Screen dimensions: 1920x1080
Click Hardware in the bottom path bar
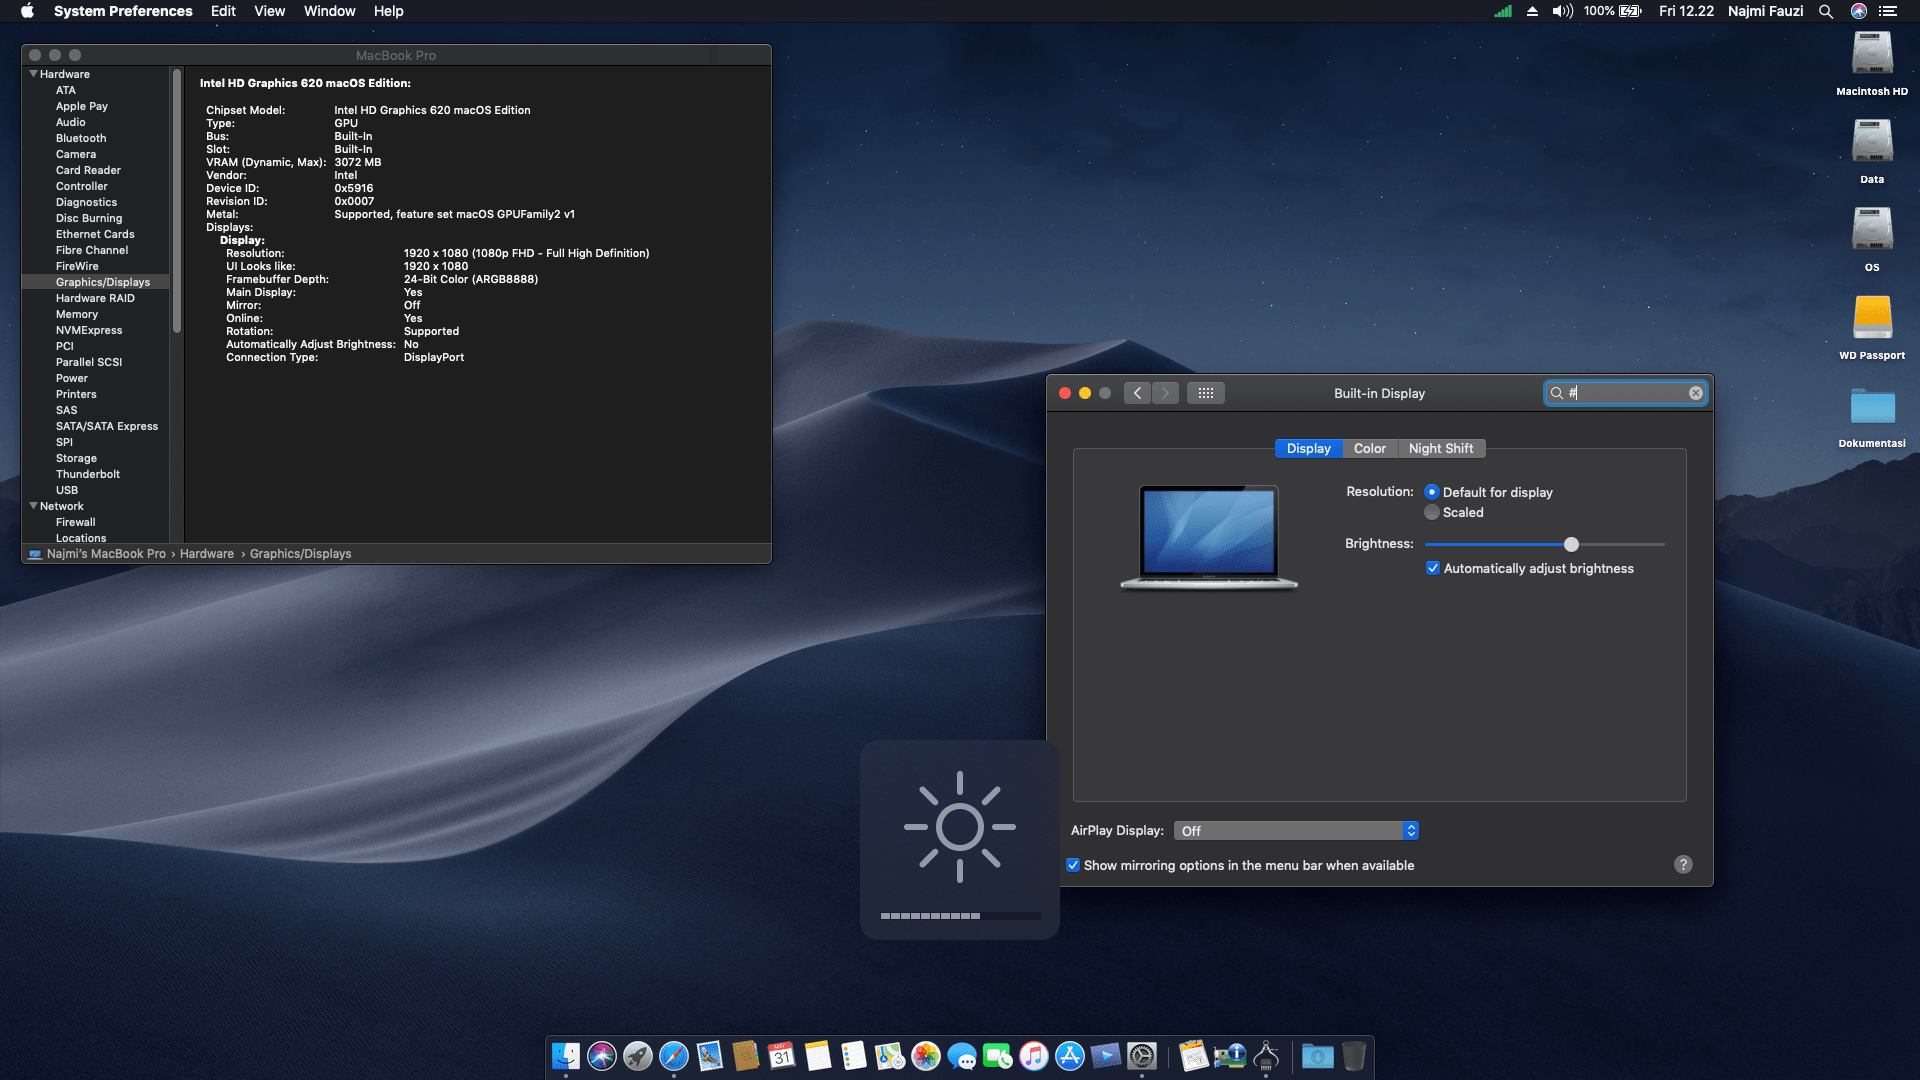207,554
